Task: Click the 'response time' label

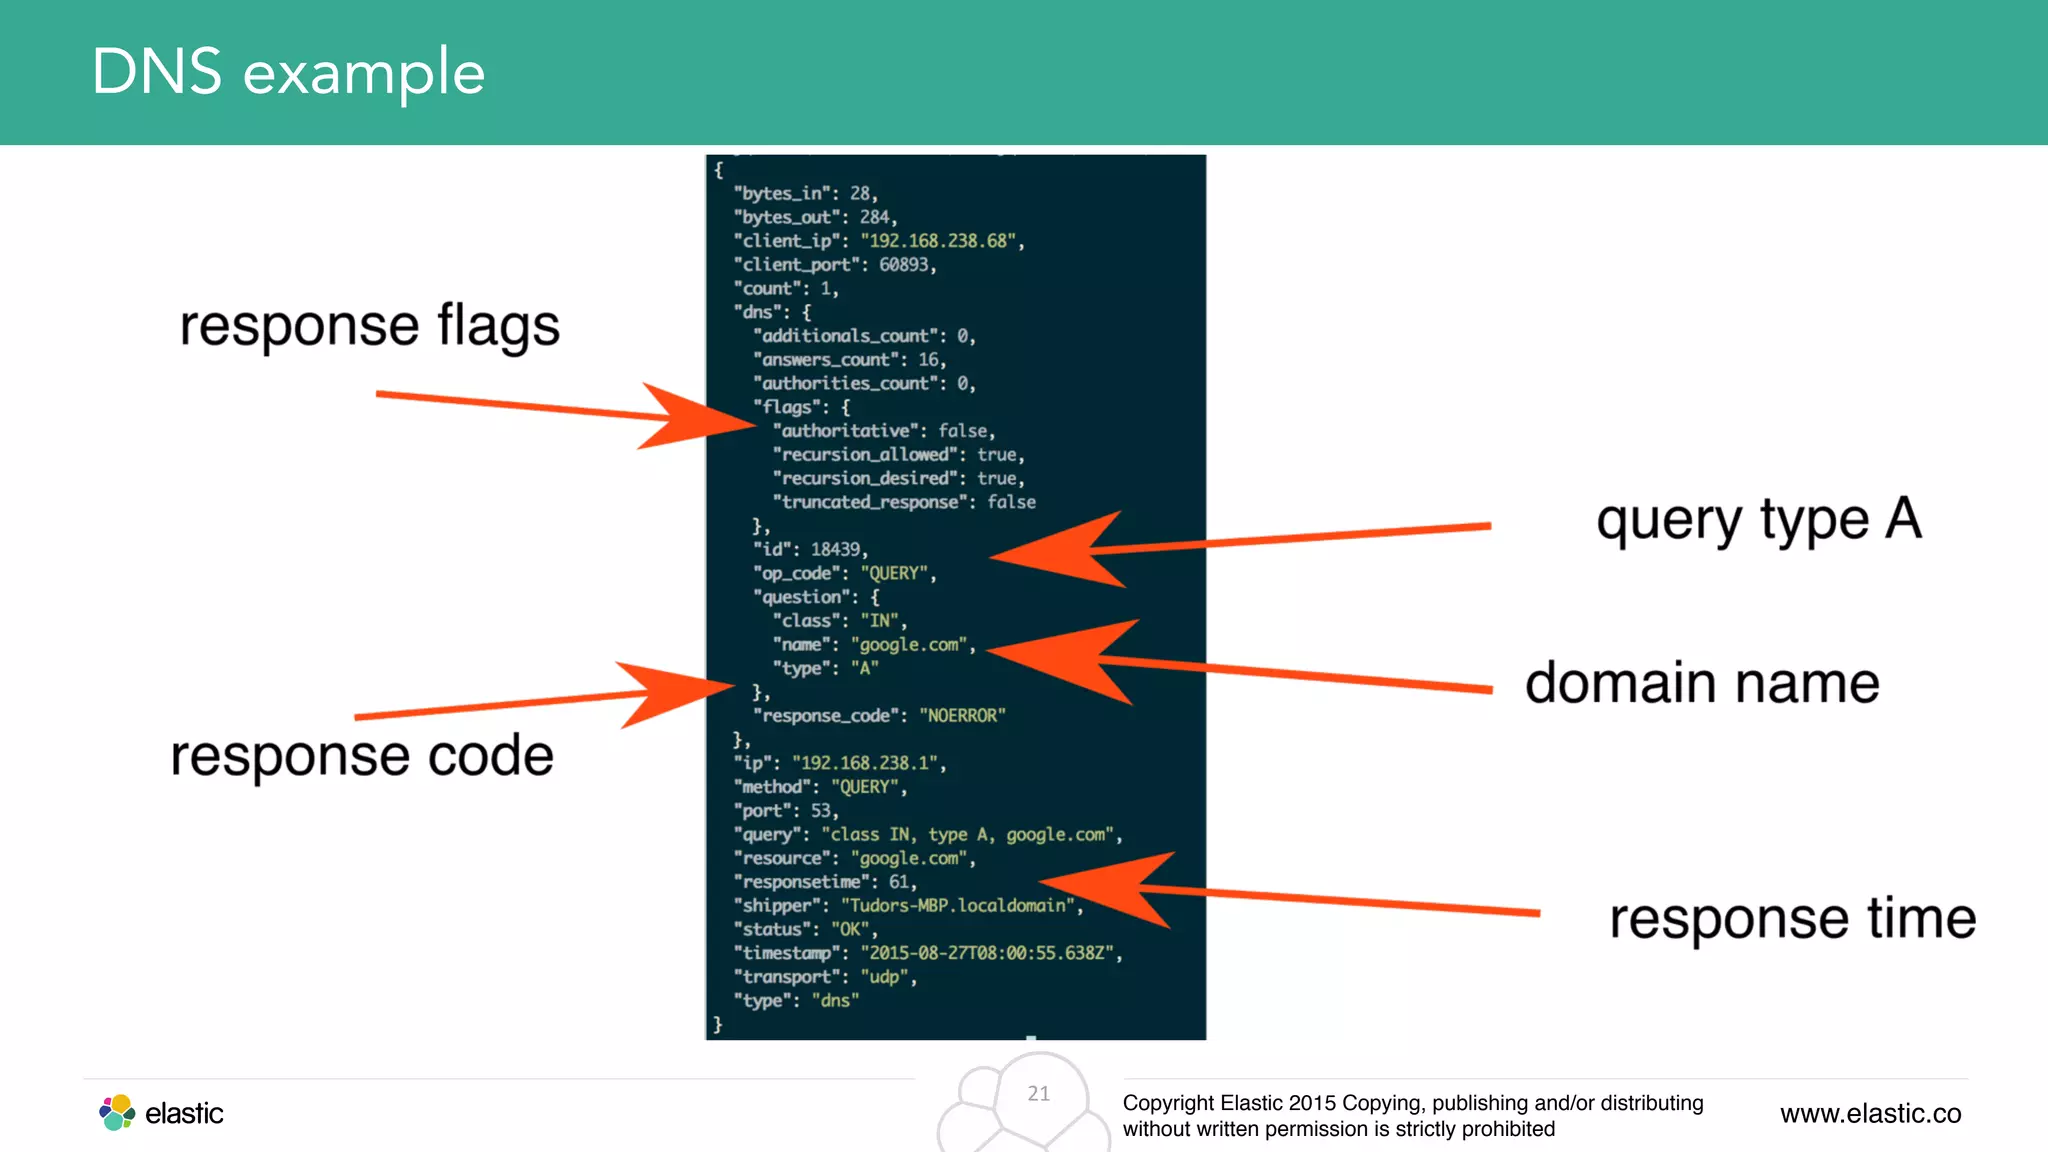Action: pos(1792,918)
